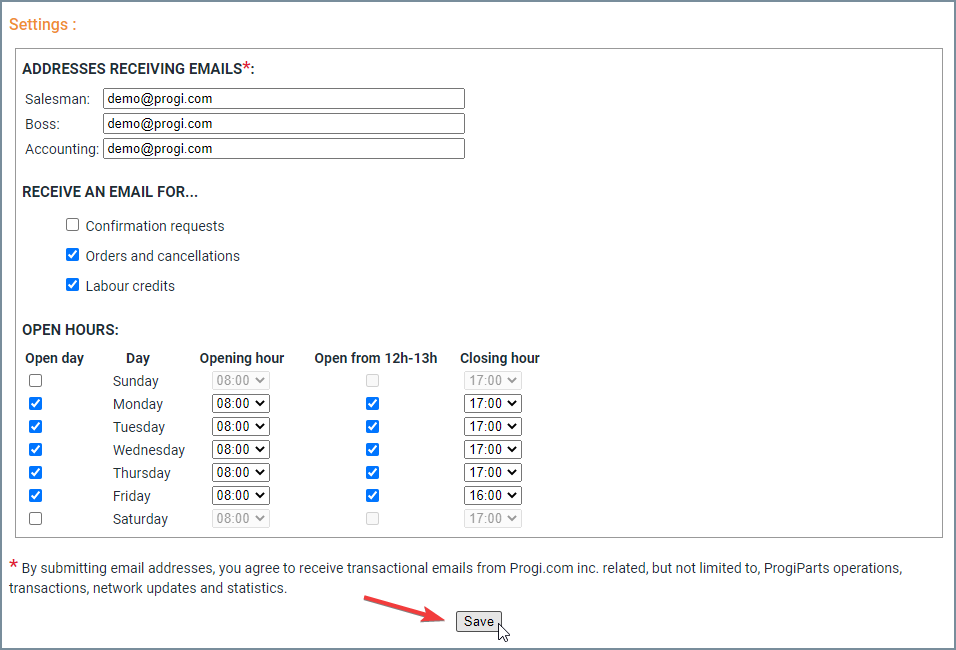Uncheck Monday's Open day checkbox
This screenshot has height=650, width=956.
pos(35,403)
